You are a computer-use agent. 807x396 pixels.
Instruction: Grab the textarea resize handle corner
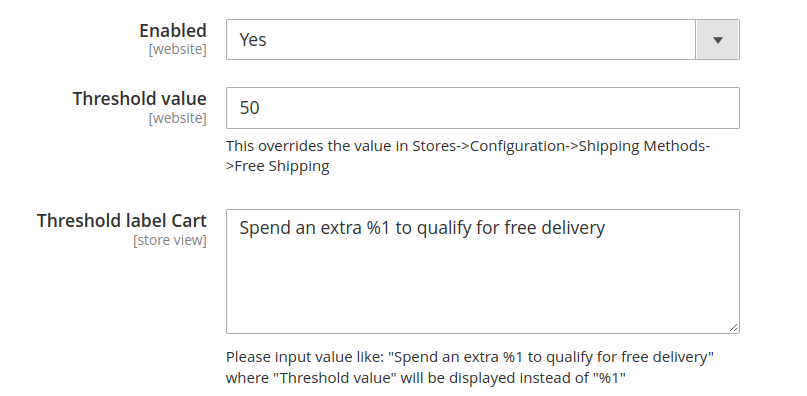[733, 328]
